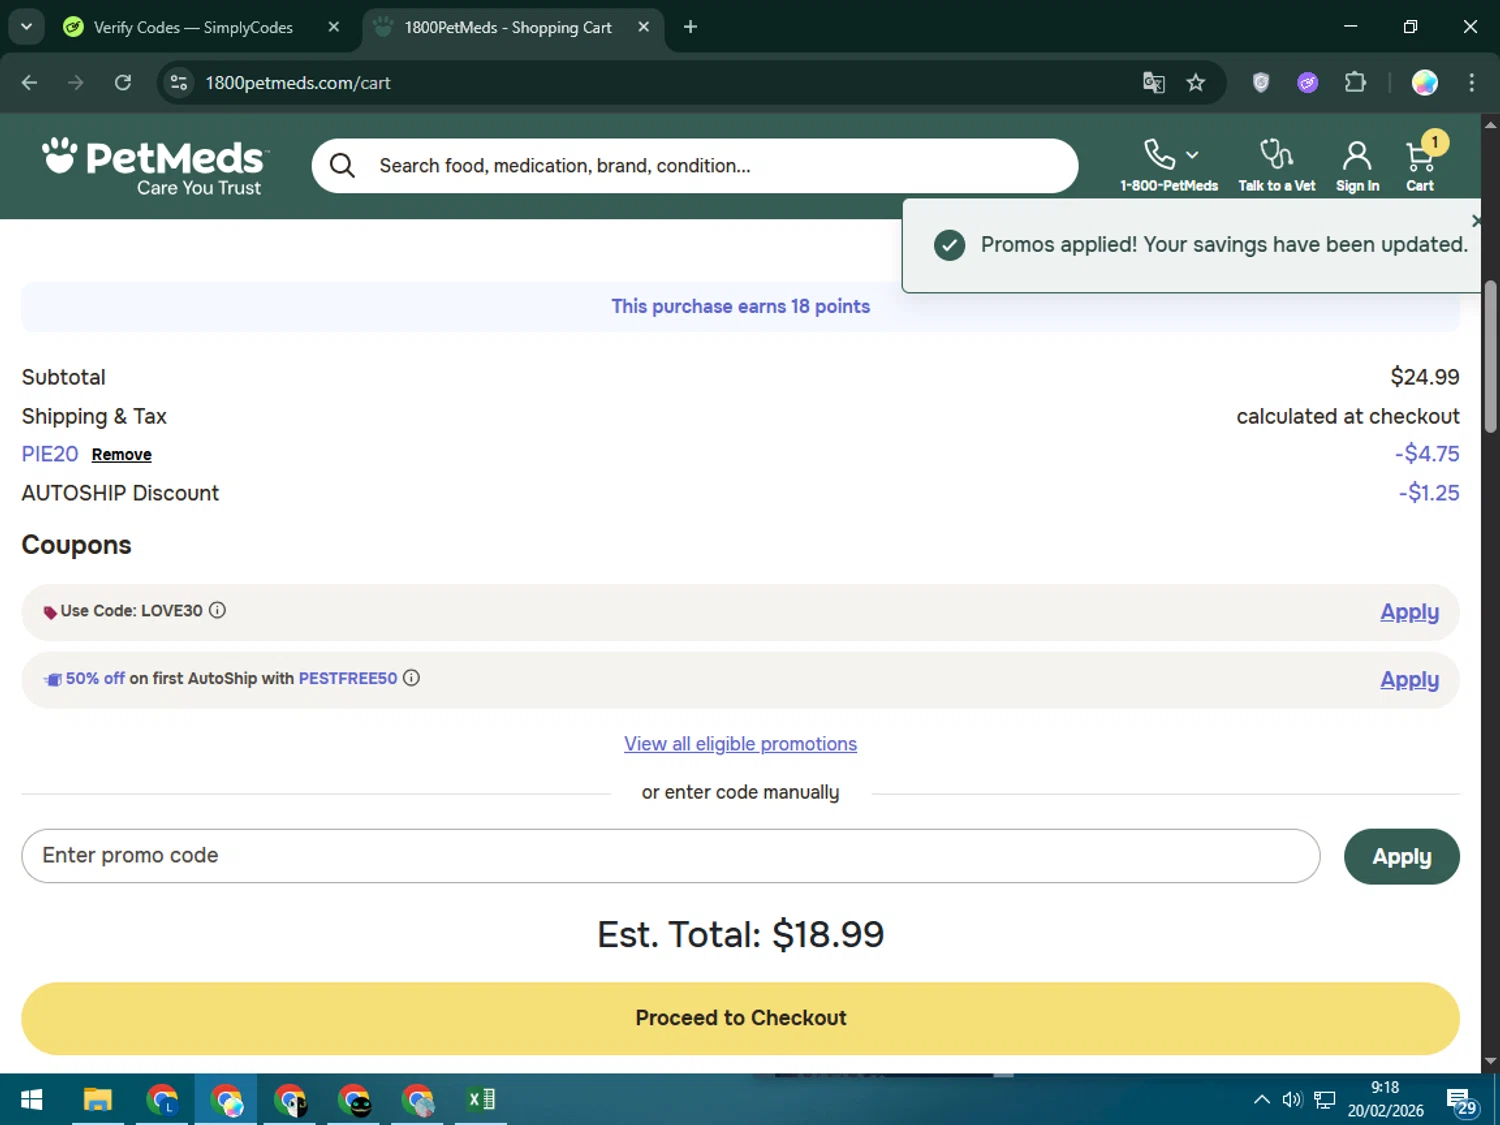Image resolution: width=1500 pixels, height=1125 pixels.
Task: Expand the phone number dropdown chevron
Action: (x=1192, y=155)
